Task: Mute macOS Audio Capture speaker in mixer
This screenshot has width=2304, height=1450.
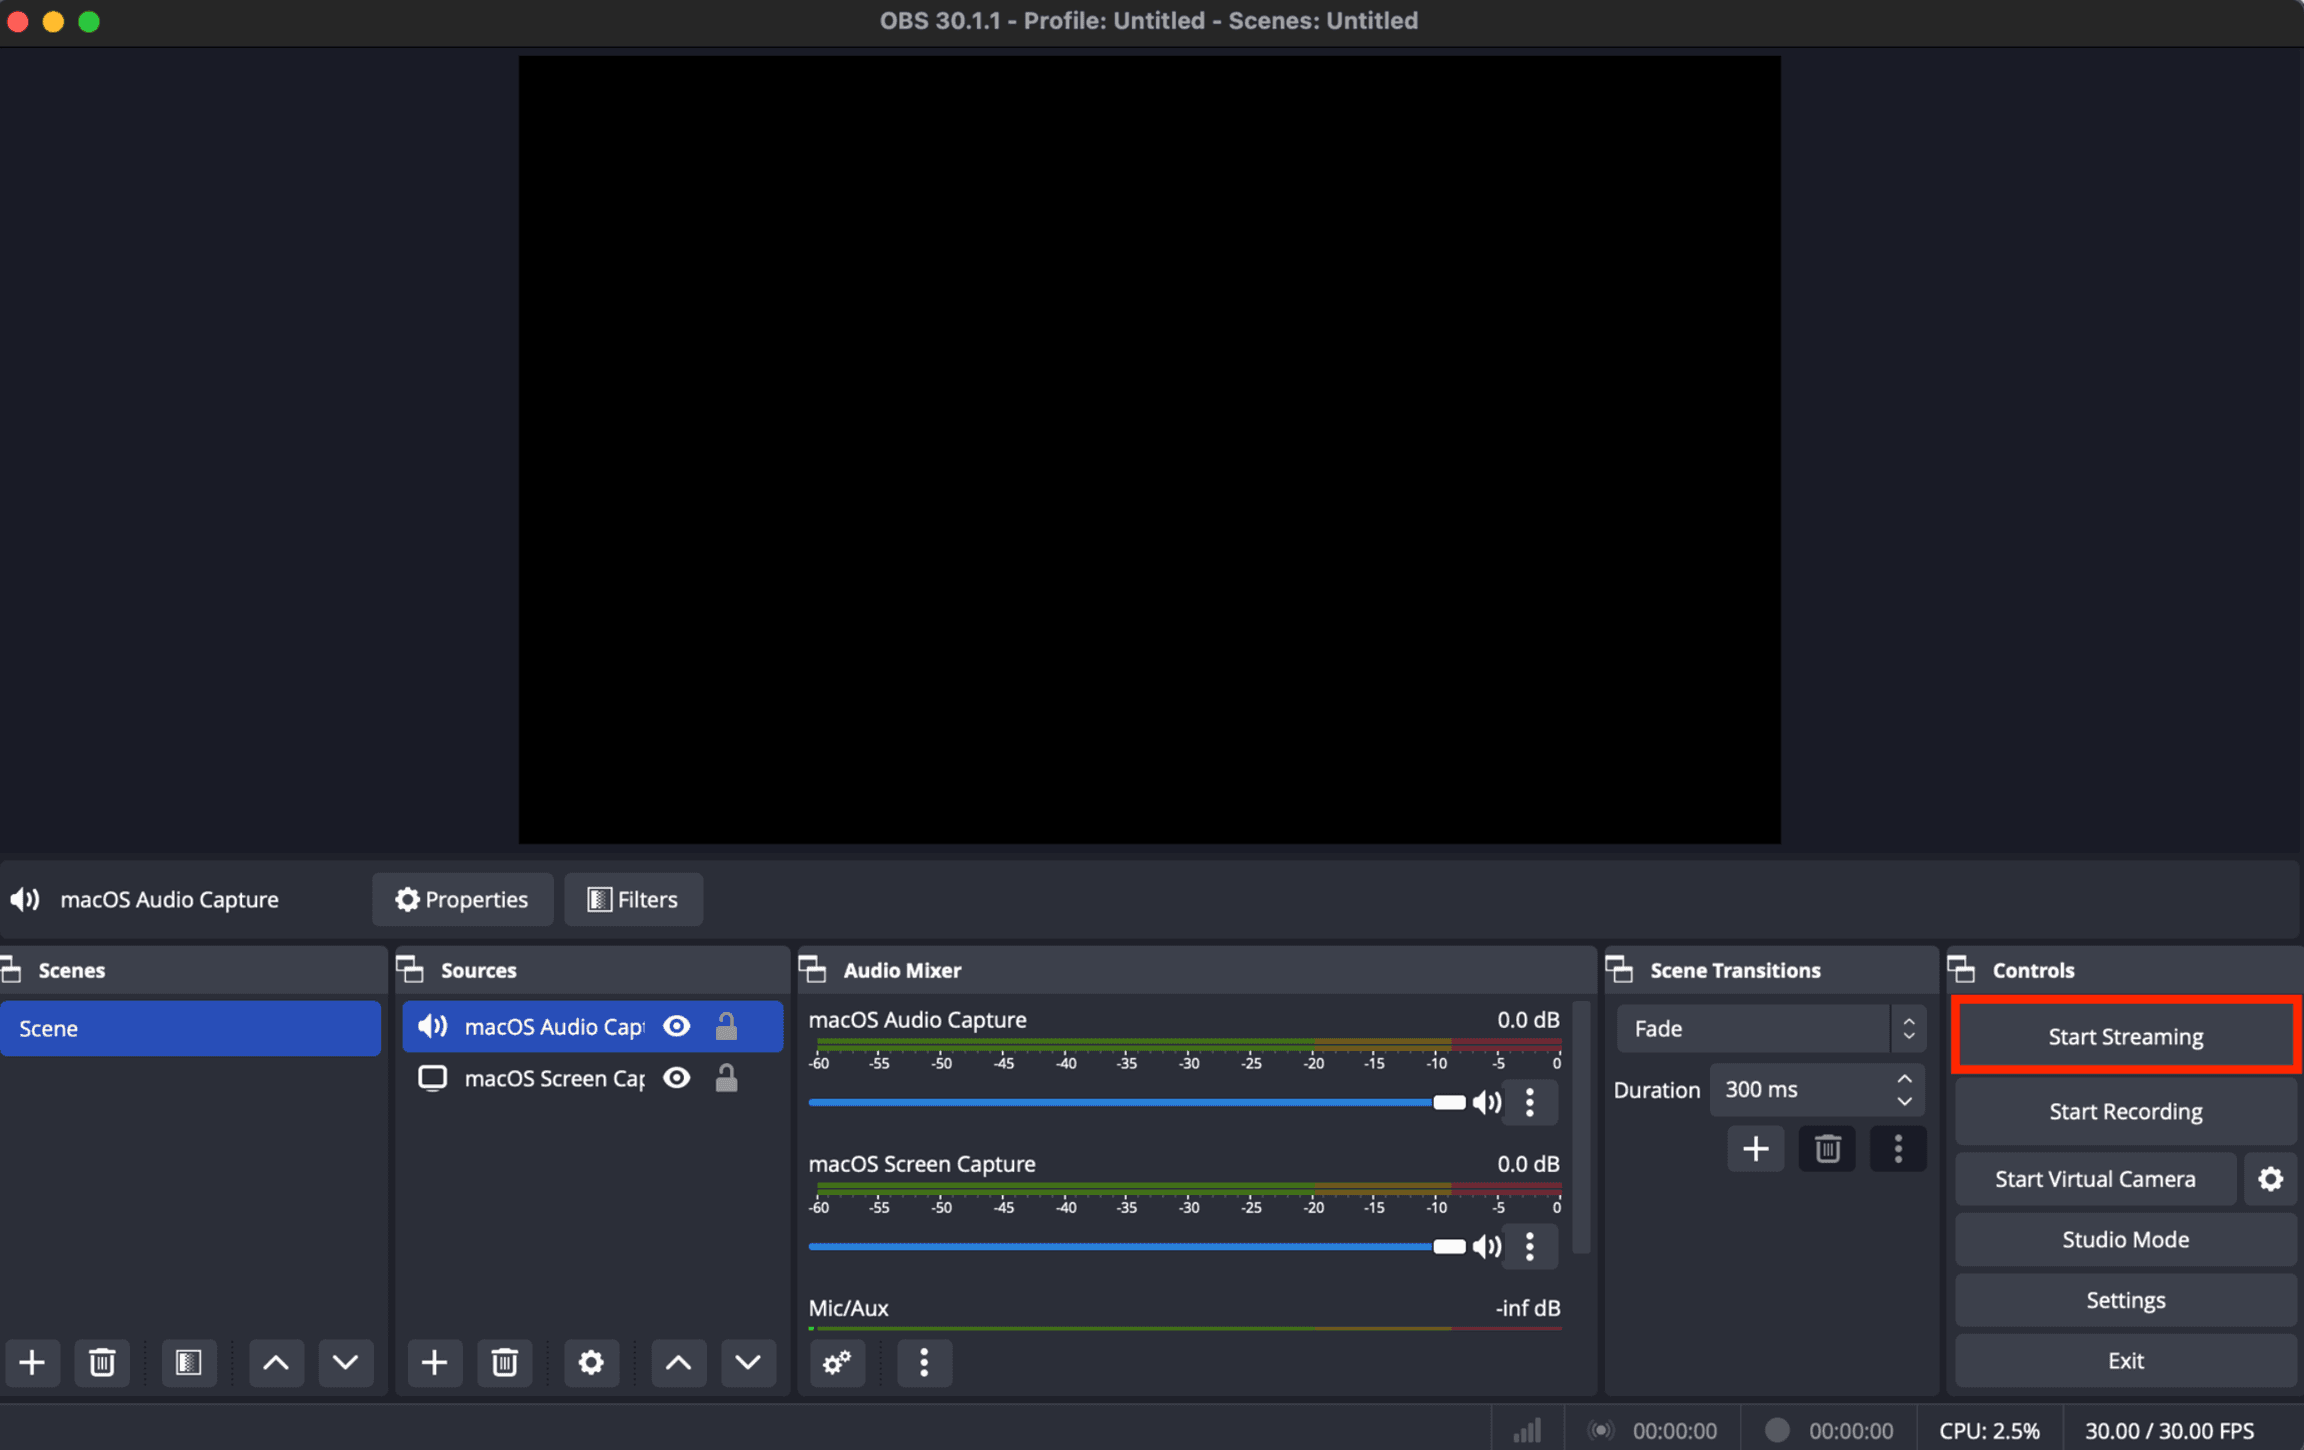Action: [1487, 1102]
